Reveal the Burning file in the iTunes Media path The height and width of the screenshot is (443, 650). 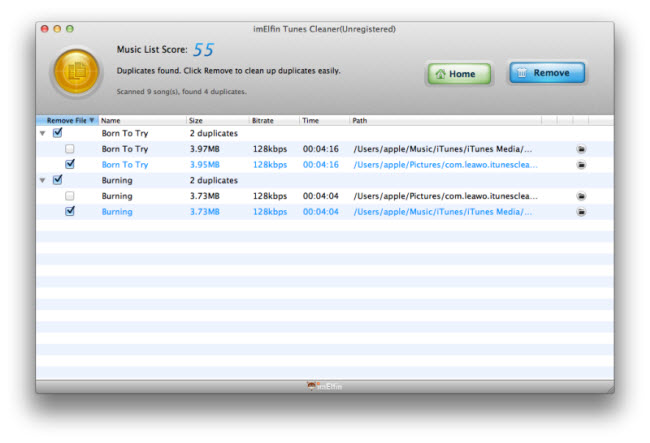[581, 212]
